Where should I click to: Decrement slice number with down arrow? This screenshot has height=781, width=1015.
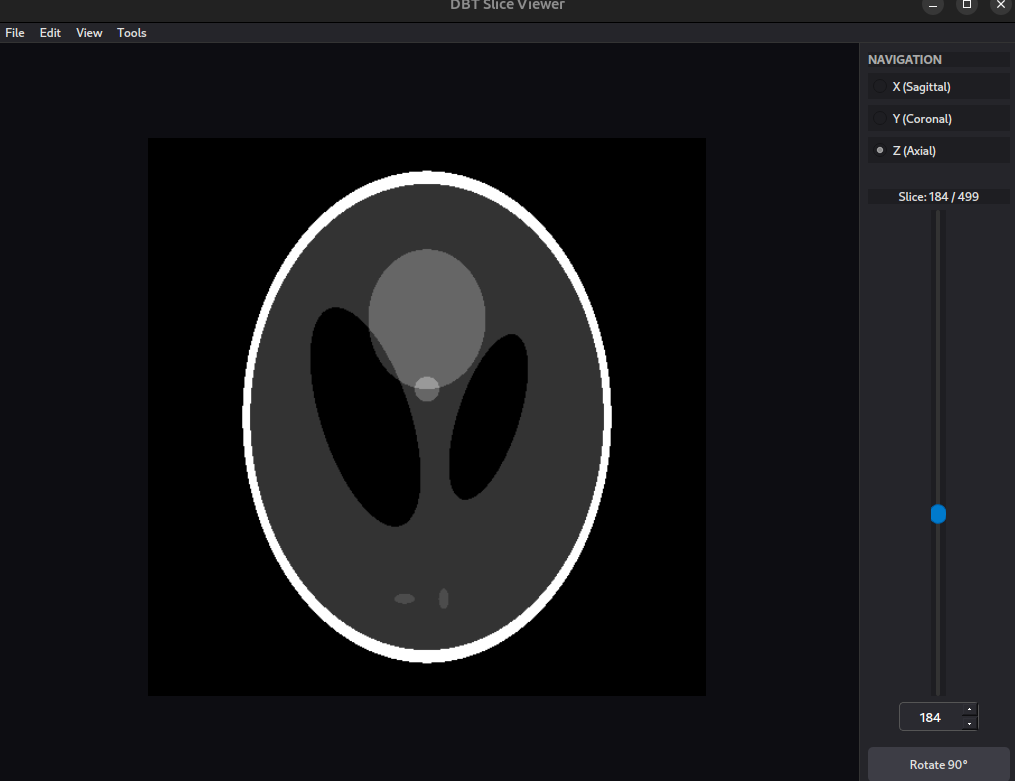[x=969, y=723]
